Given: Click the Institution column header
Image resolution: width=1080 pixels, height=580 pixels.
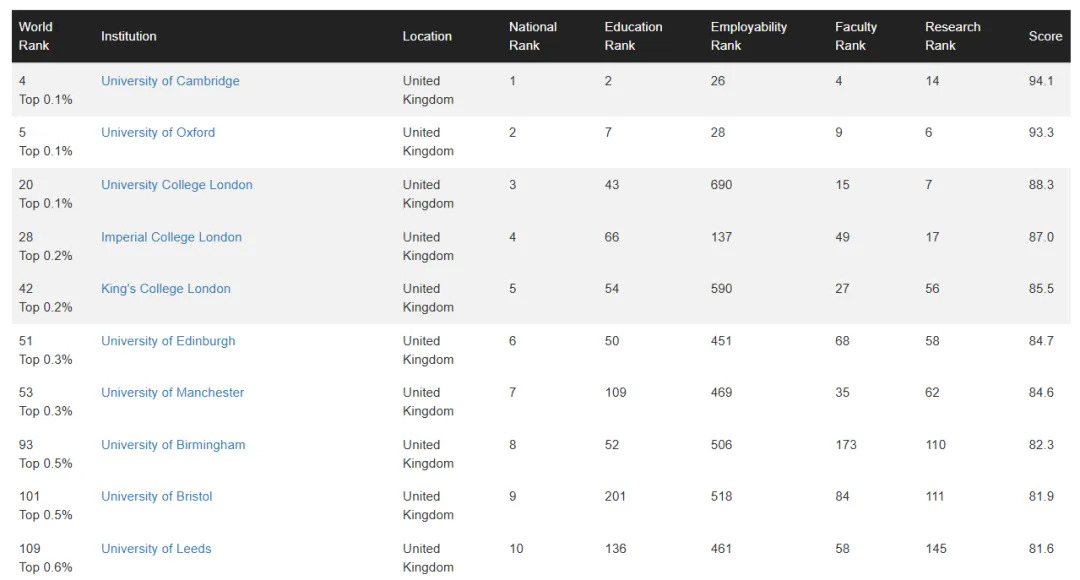Looking at the screenshot, I should (x=129, y=36).
